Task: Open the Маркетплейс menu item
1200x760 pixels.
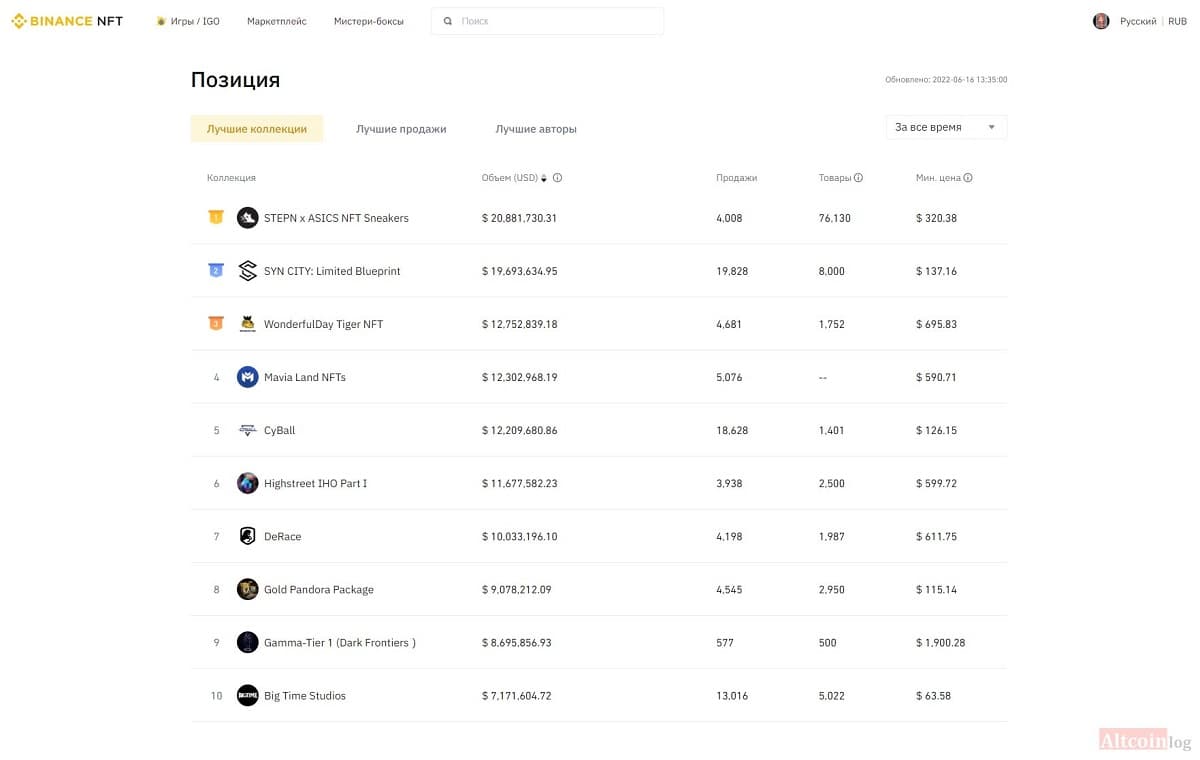Action: [277, 21]
